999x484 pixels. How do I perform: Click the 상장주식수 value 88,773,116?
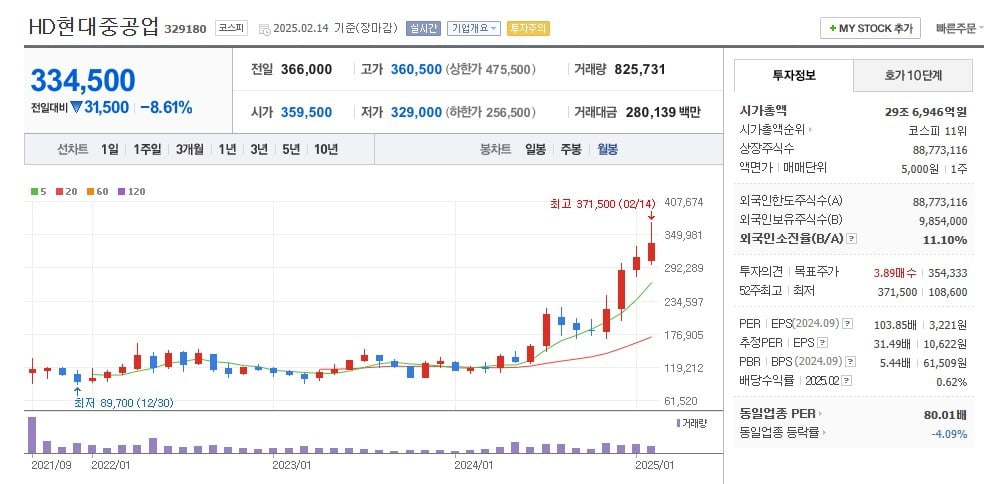tap(940, 150)
